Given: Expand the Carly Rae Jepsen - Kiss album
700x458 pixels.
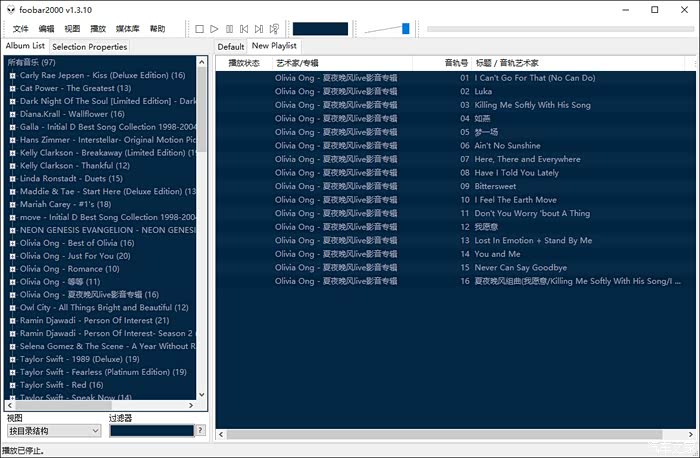Looking at the screenshot, I should coord(12,75).
